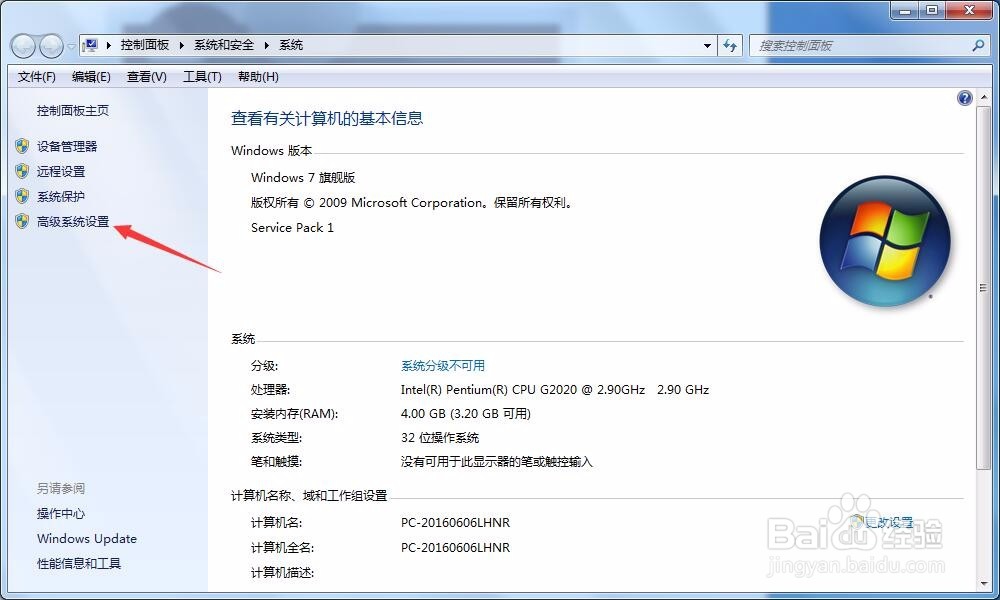Open 远程设置 link
Screen dimensions: 1000x600
pos(61,172)
